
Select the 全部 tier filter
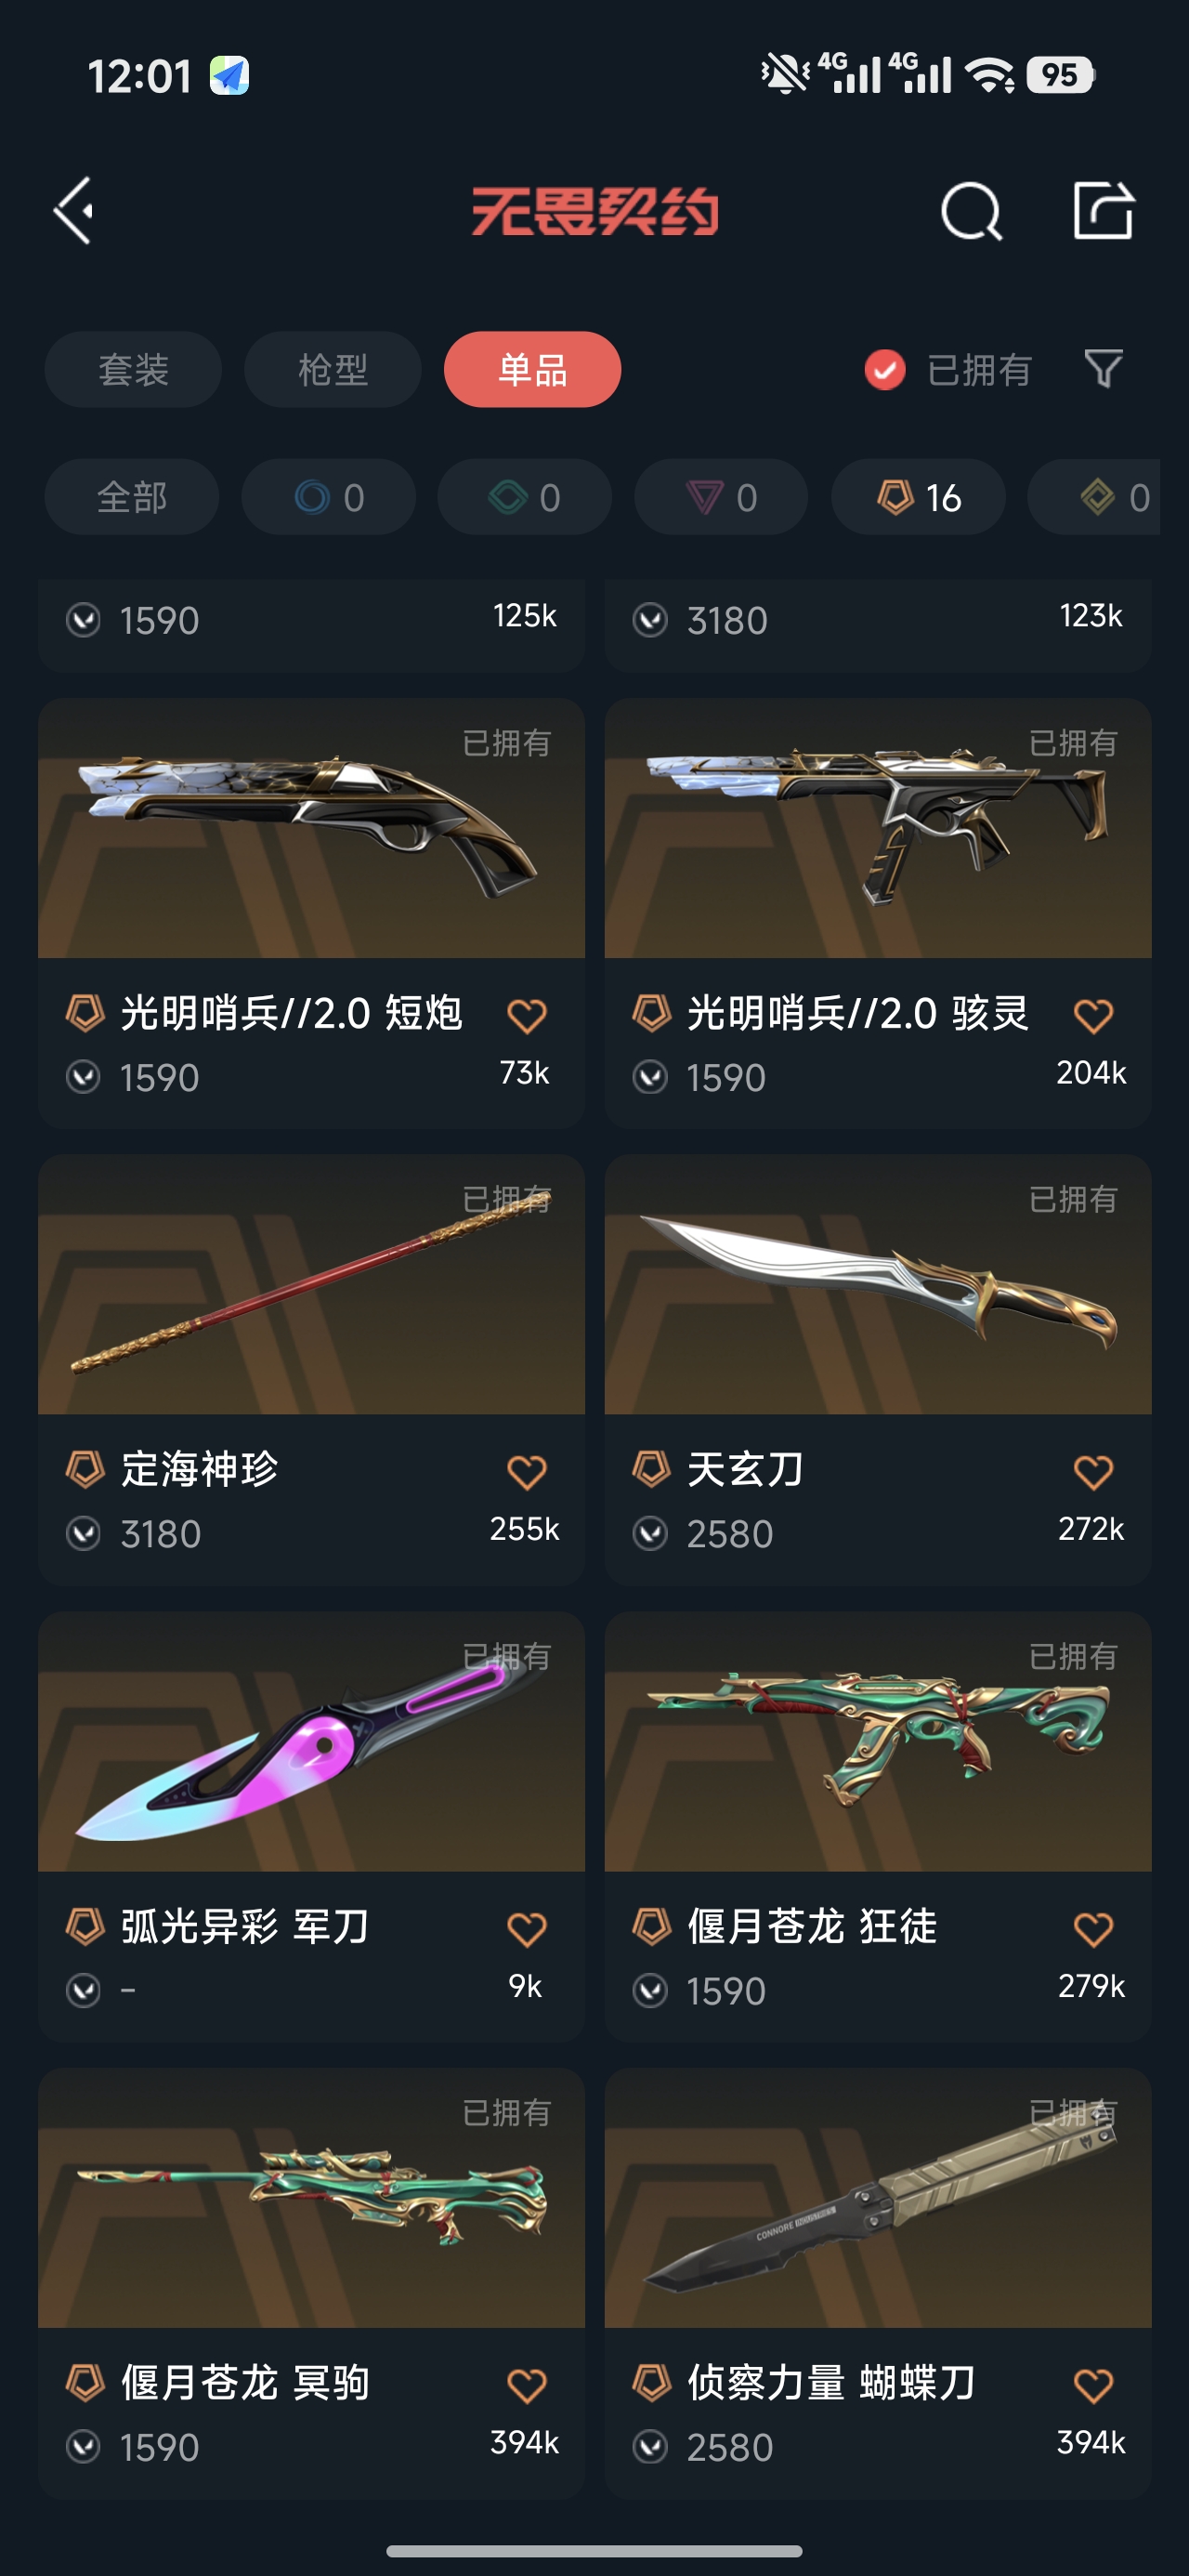pyautogui.click(x=132, y=497)
